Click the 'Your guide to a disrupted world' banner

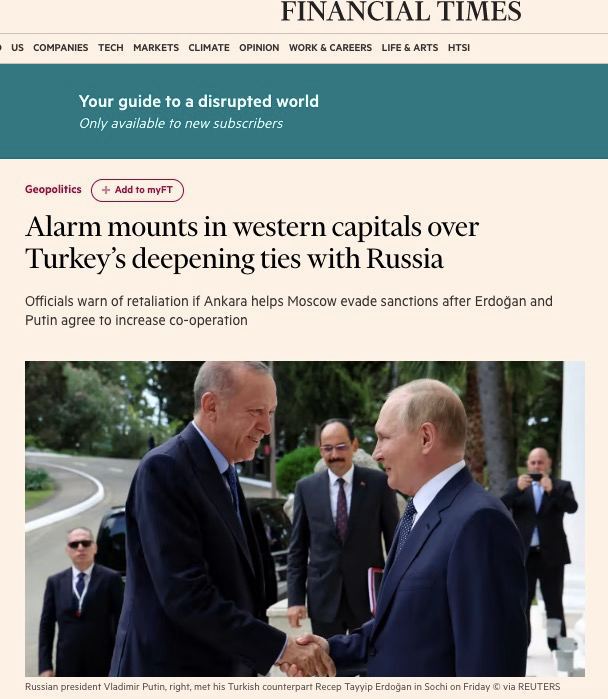[x=199, y=102]
